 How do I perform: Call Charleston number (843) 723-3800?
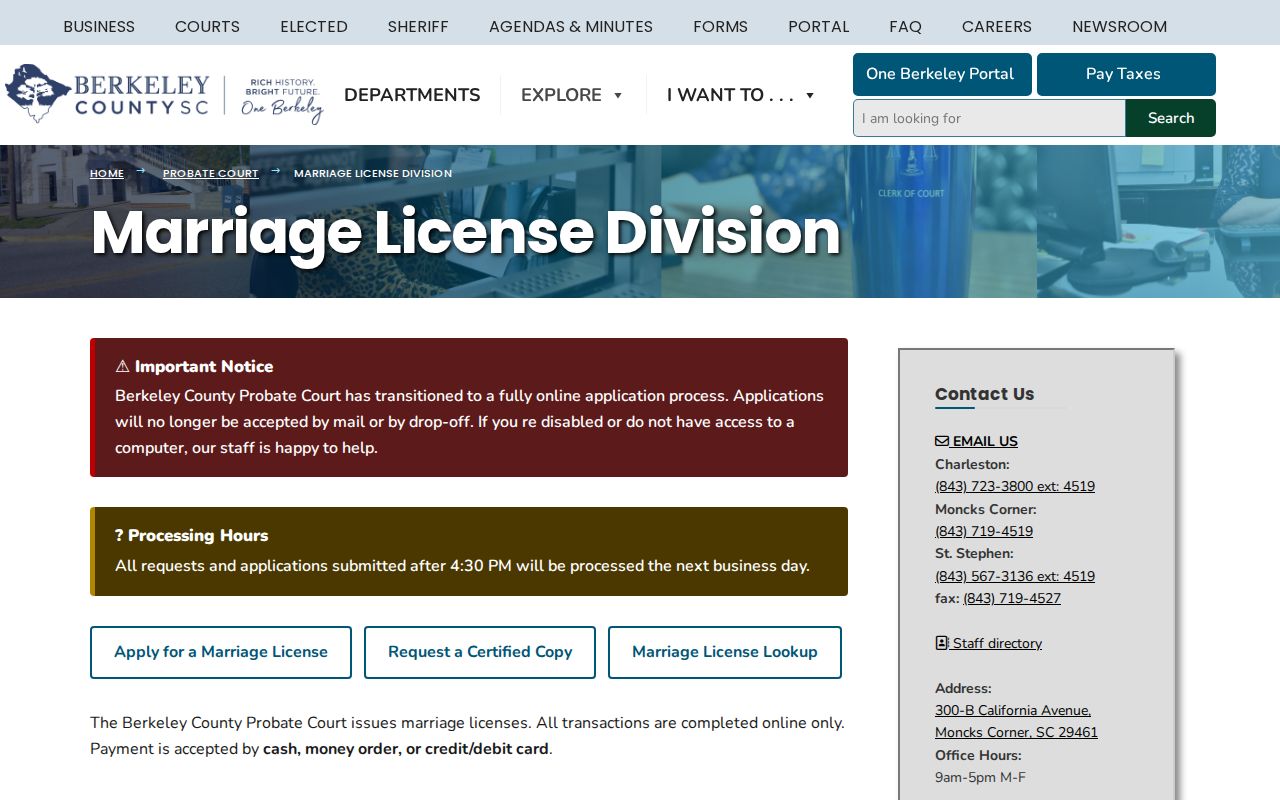[x=1015, y=486]
